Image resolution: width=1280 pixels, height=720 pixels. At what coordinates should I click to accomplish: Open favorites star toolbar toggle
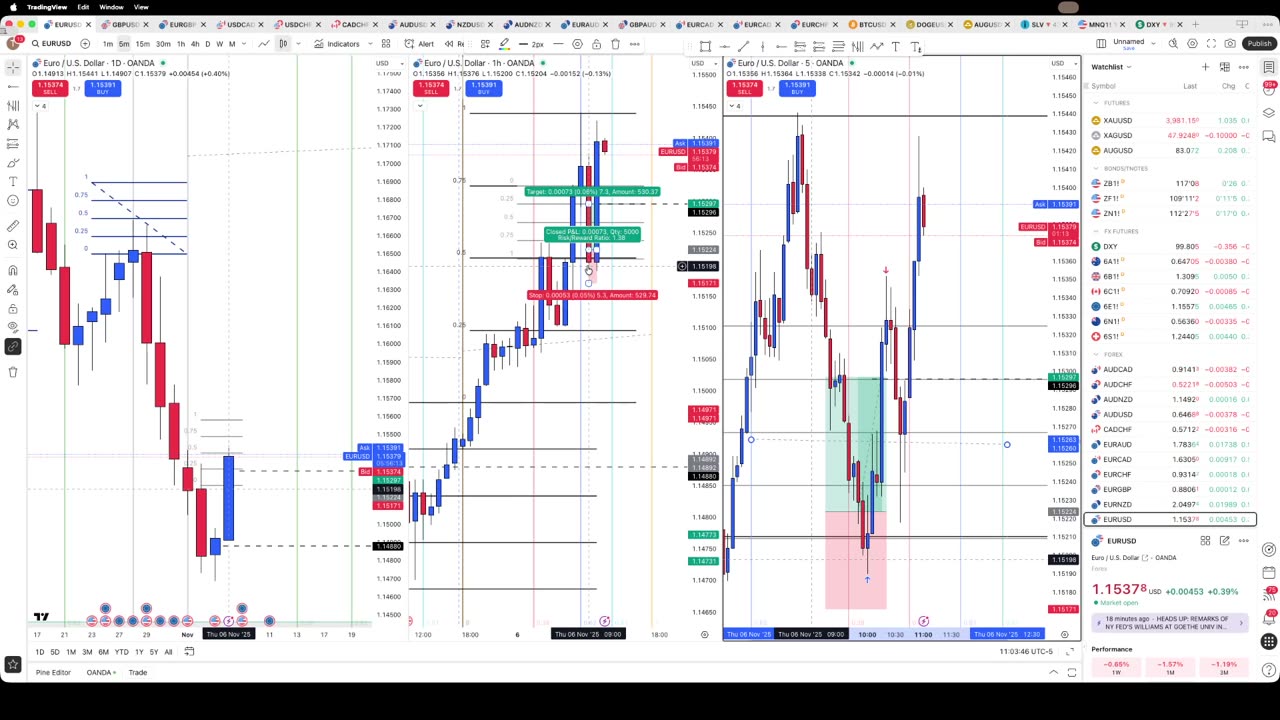(13, 664)
